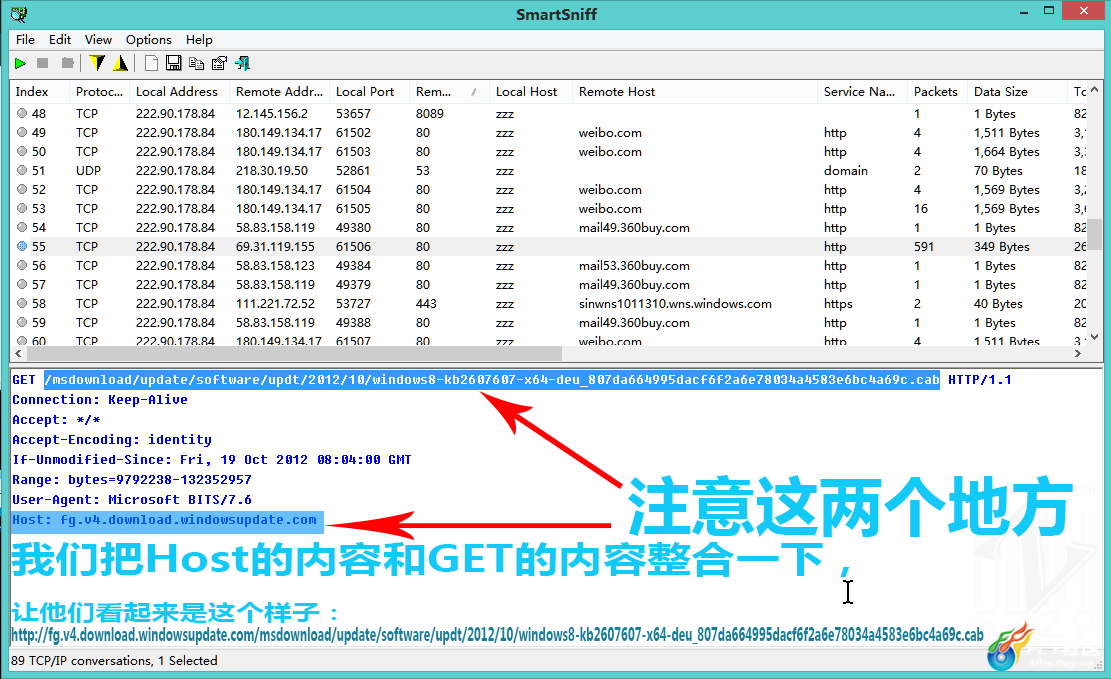
Task: Sort by the Index column header
Action: point(40,91)
